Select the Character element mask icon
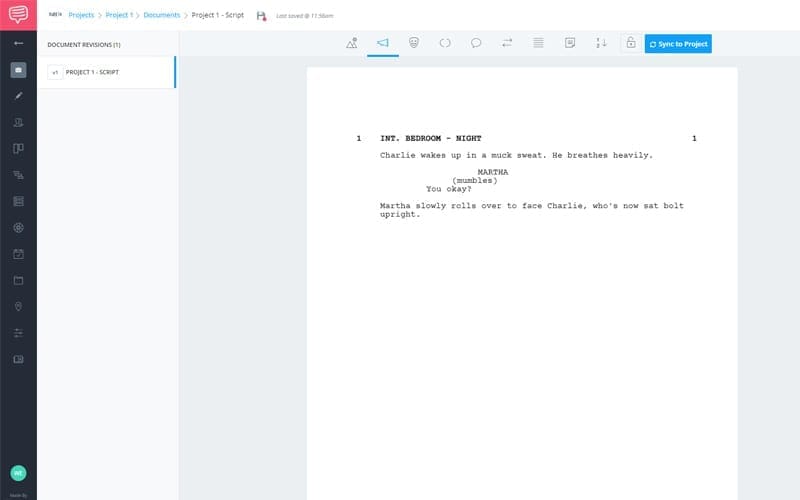Viewport: 800px width, 500px height. (414, 43)
